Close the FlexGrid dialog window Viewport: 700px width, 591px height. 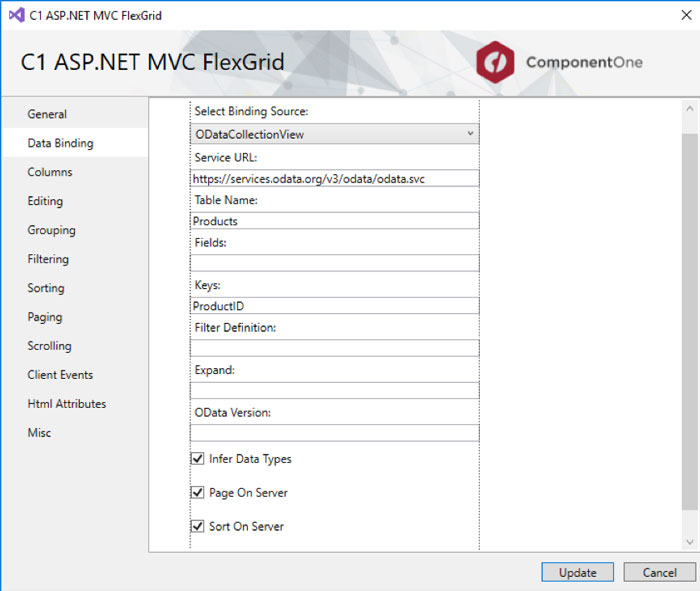coord(686,15)
